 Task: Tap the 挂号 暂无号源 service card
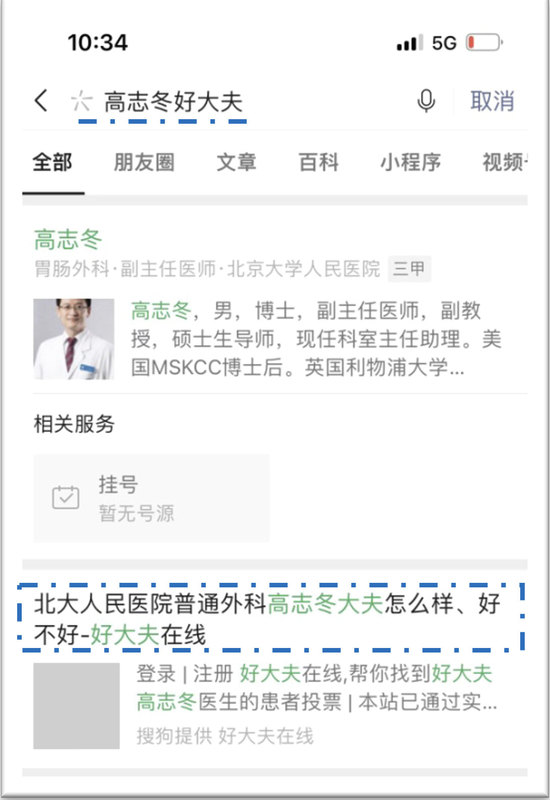pyautogui.click(x=152, y=498)
